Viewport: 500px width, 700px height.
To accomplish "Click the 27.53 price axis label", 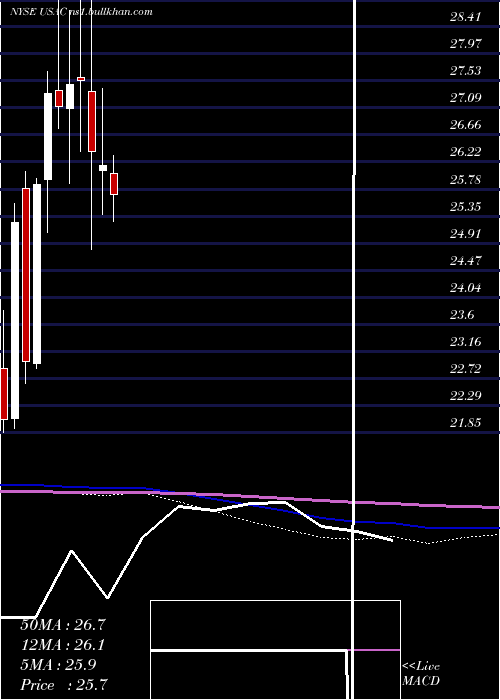I will click(465, 71).
